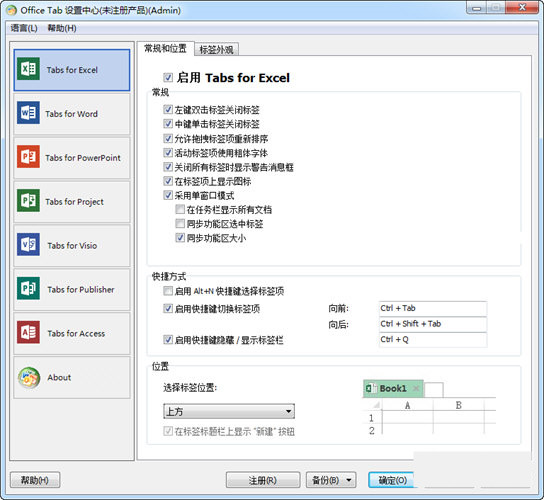This screenshot has height=500, width=544.
Task: Switch to the 标签外观 tab
Action: (x=216, y=50)
